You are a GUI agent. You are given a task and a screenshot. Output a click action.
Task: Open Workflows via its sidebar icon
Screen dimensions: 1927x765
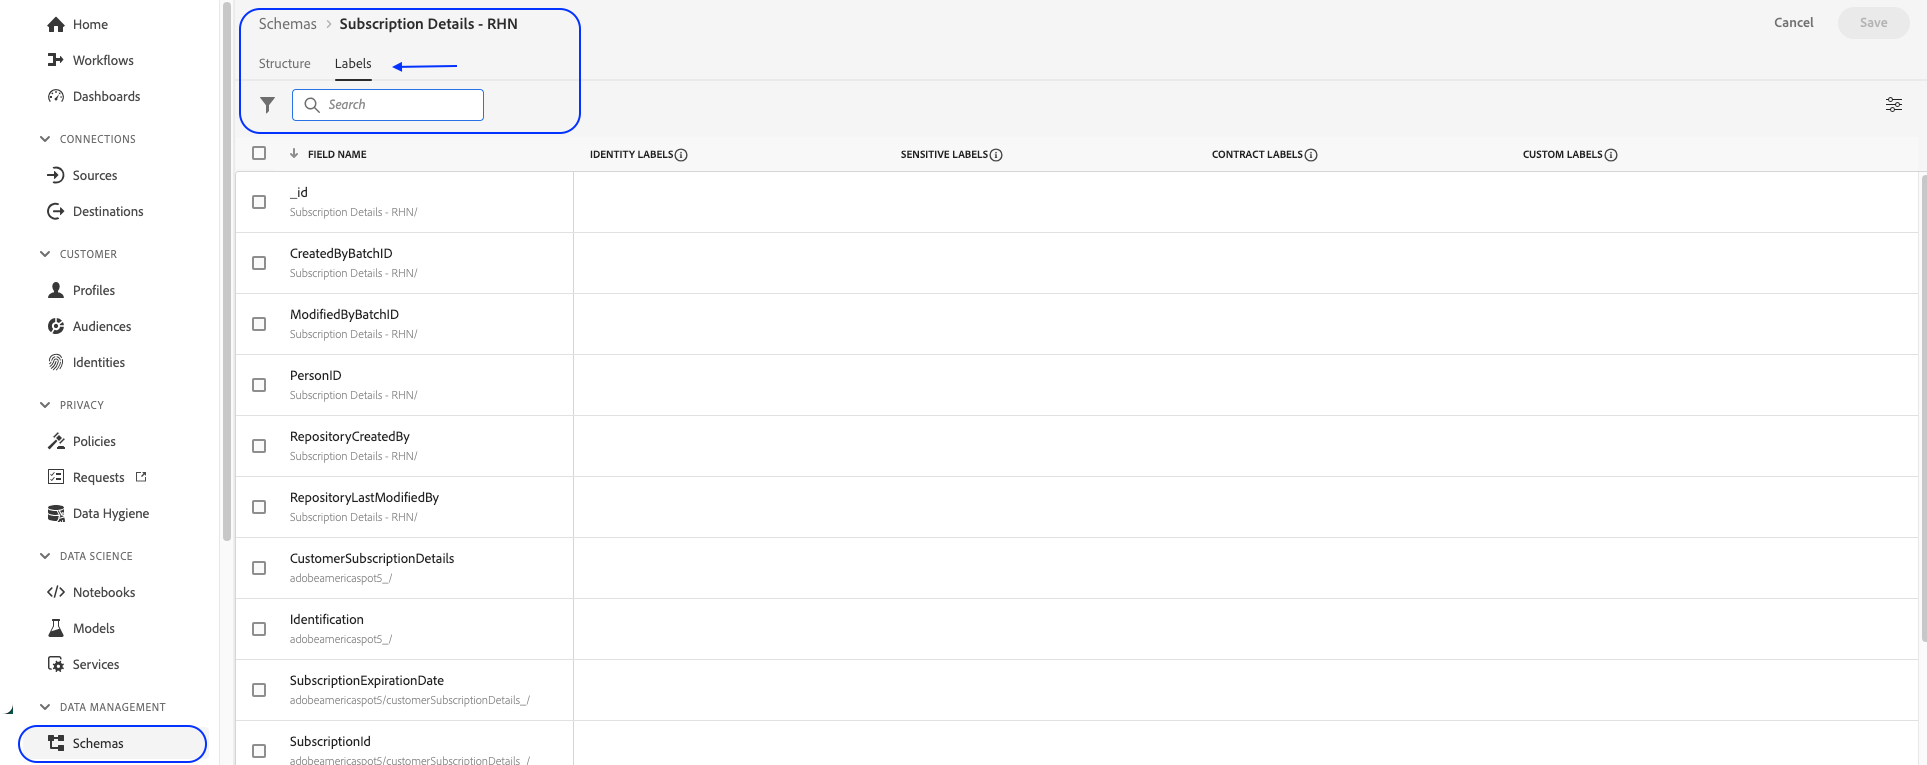tap(56, 60)
